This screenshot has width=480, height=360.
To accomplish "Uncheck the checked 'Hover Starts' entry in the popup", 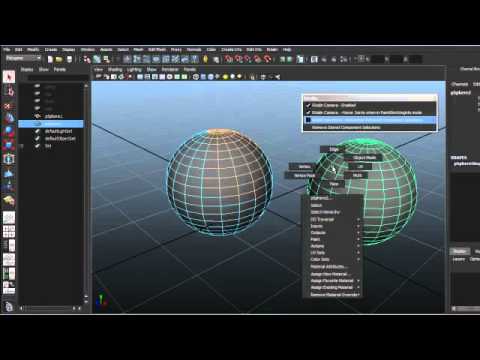I will tap(369, 113).
